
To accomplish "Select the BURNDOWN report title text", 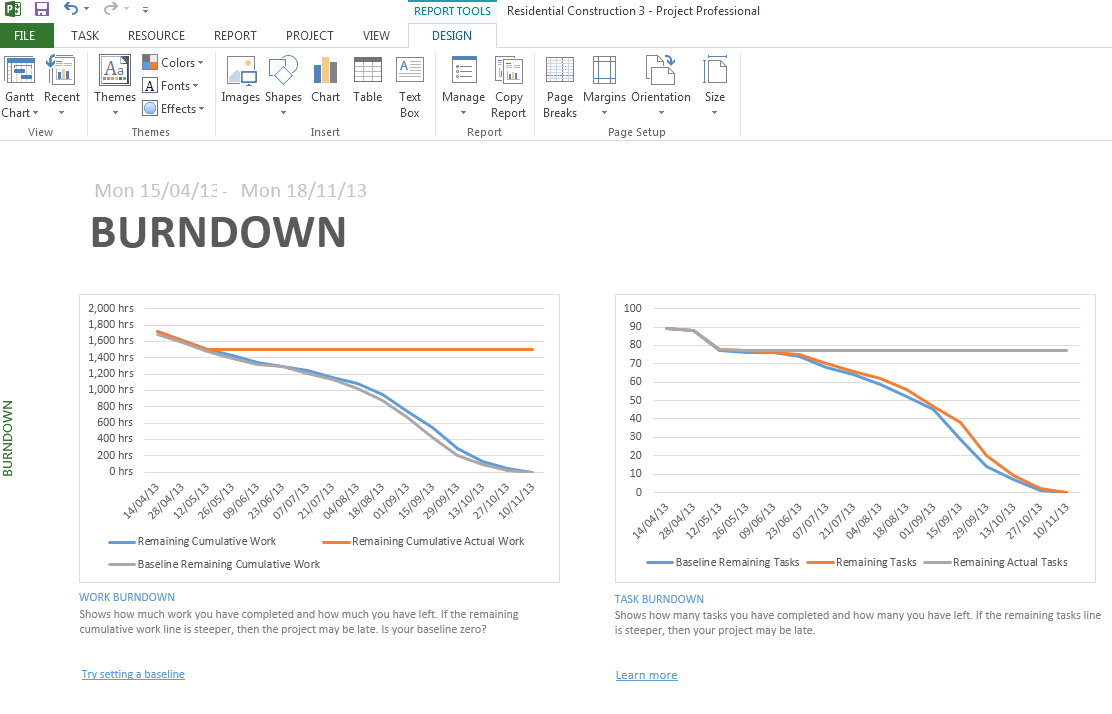I will (218, 232).
